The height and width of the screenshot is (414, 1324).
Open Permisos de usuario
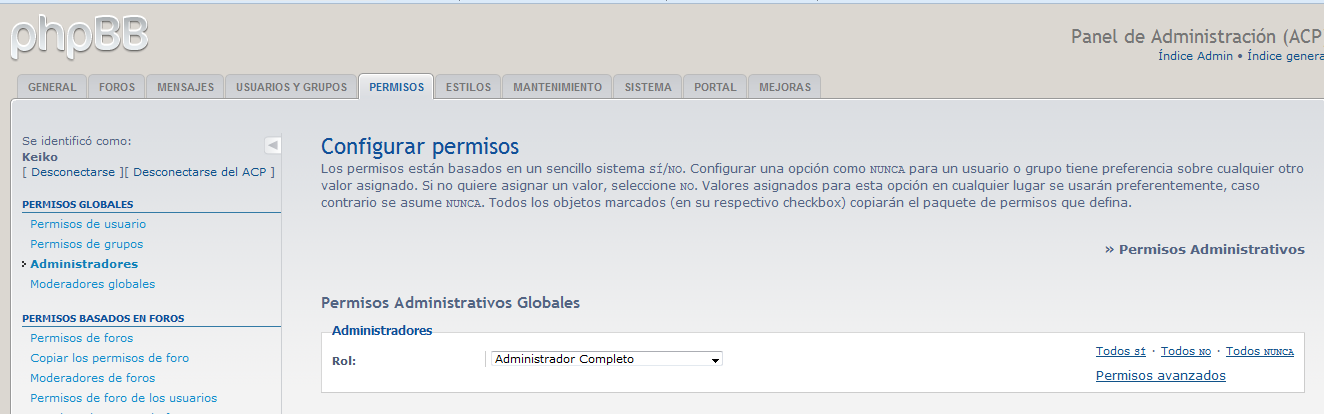point(88,224)
